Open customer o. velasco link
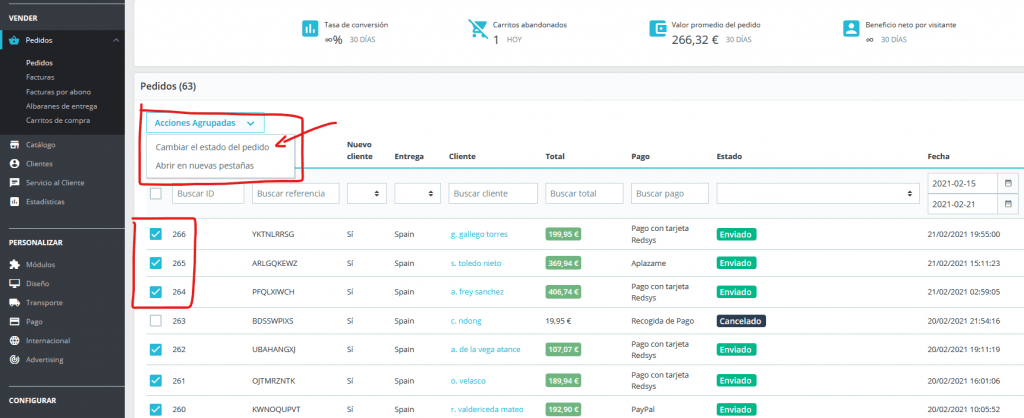The image size is (1024, 418). [x=468, y=381]
